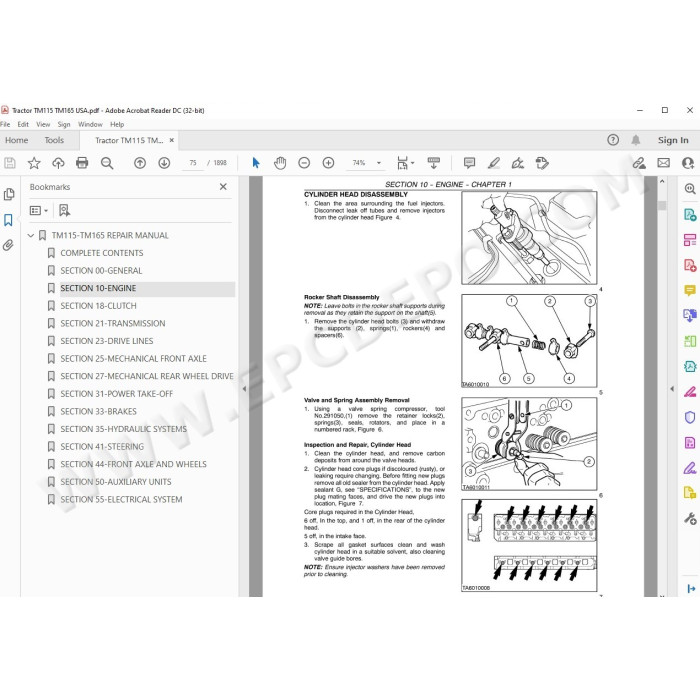Bookmark the file with the star icon
This screenshot has width=700, height=700.
pos(34,163)
